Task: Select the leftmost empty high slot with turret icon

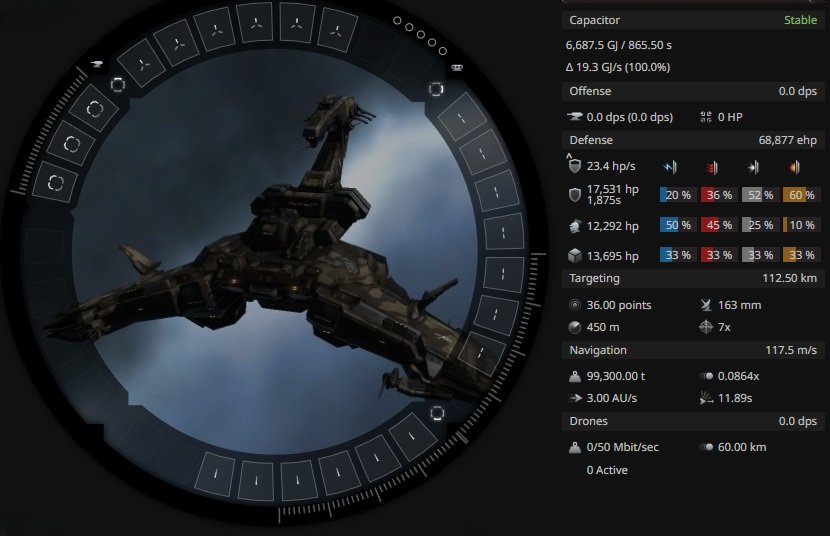Action: [143, 65]
